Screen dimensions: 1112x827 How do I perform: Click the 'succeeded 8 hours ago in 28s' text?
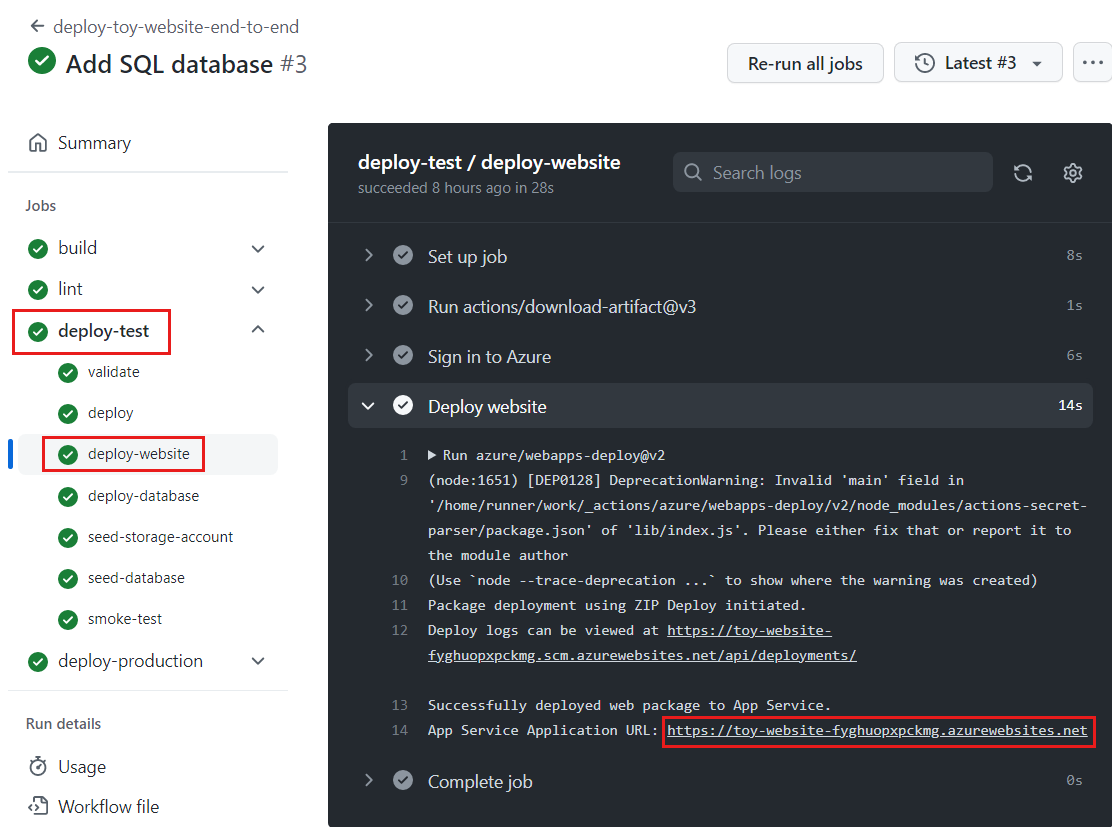pyautogui.click(x=456, y=188)
